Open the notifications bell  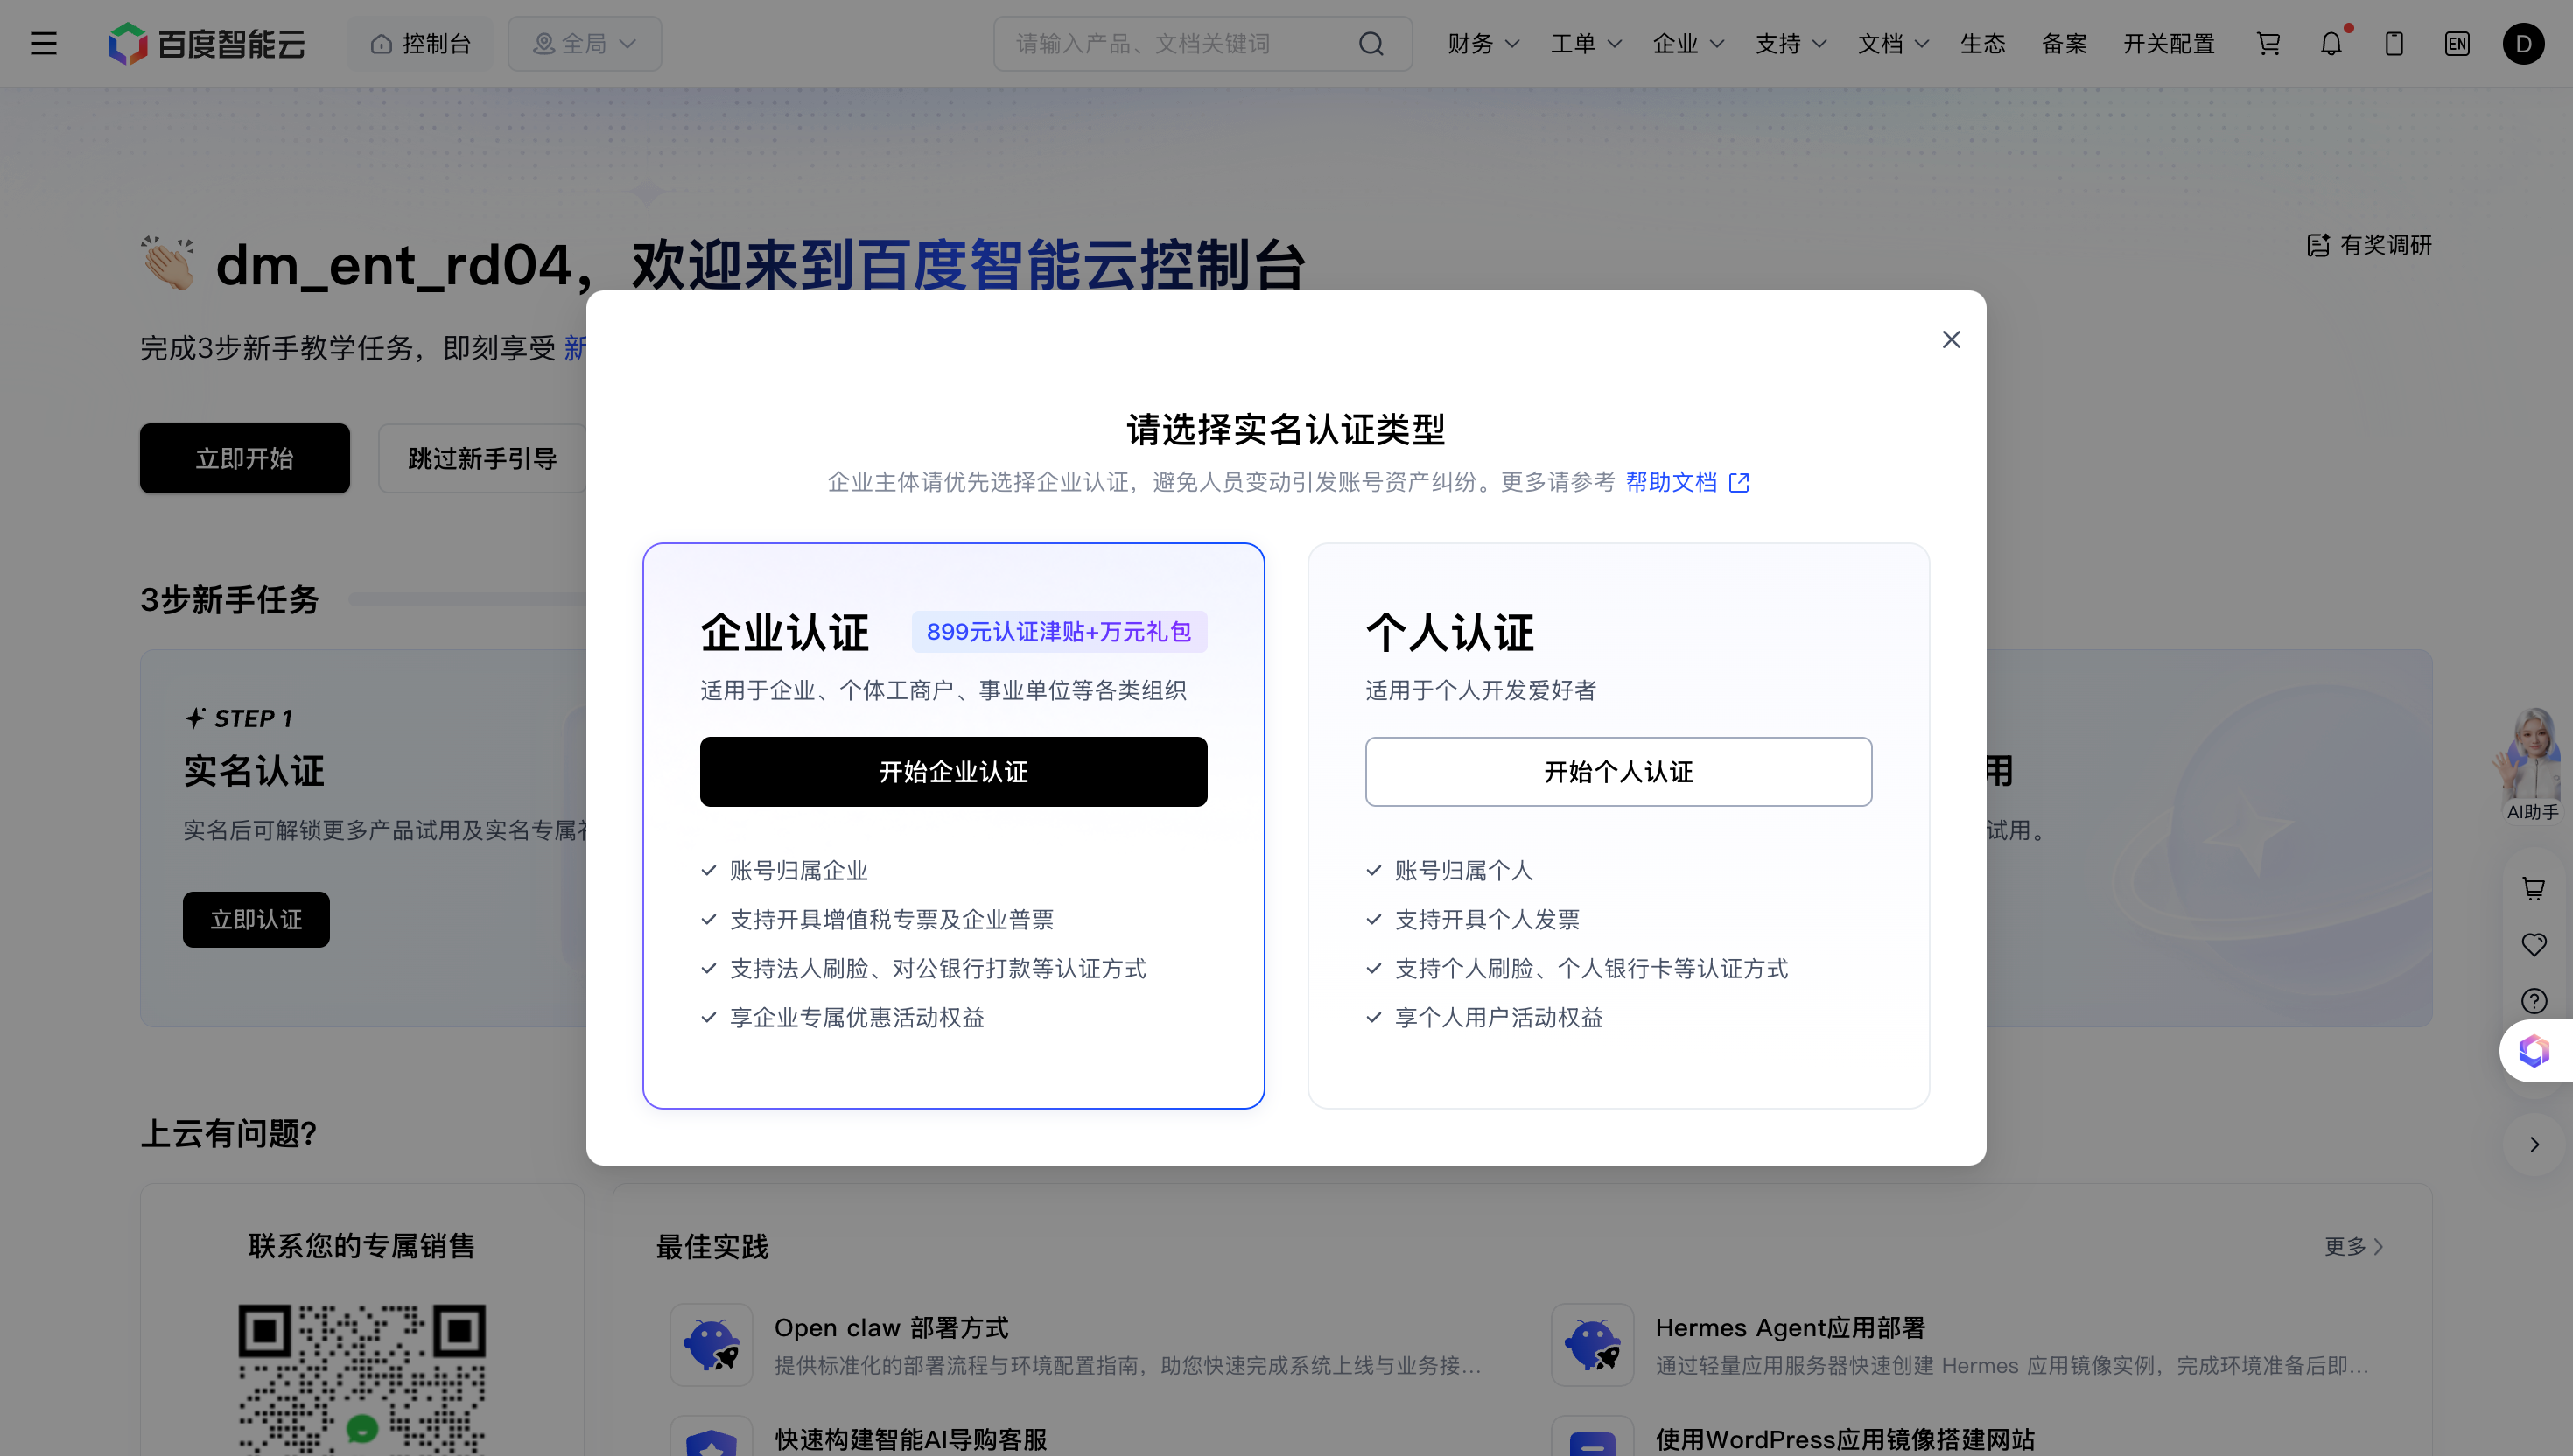(2331, 44)
